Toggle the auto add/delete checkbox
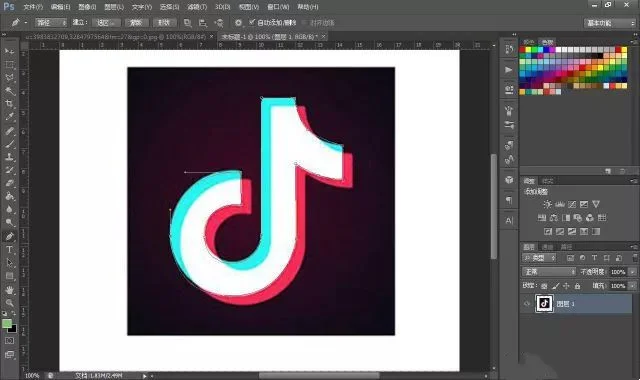The height and width of the screenshot is (380, 640). (x=252, y=22)
